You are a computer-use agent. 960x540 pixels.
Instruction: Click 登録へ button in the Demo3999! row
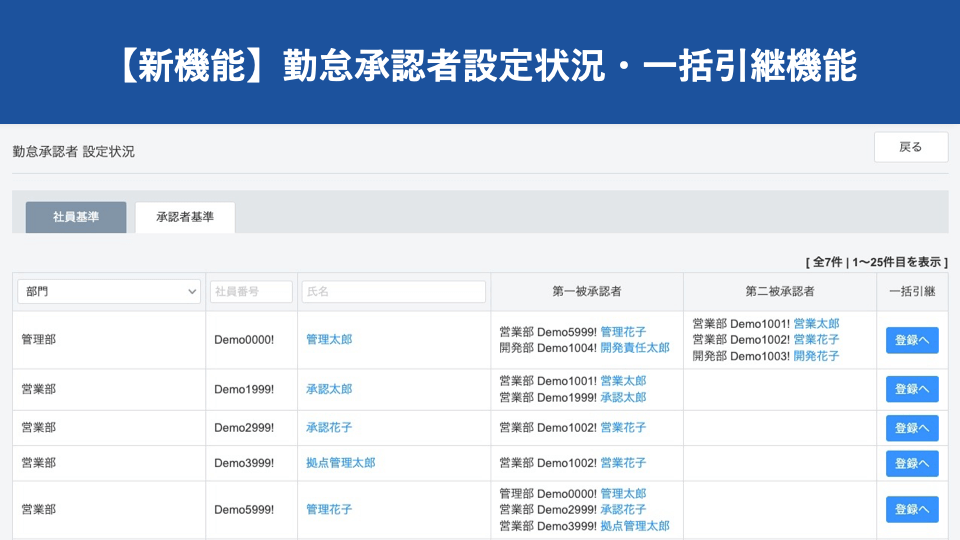(912, 463)
